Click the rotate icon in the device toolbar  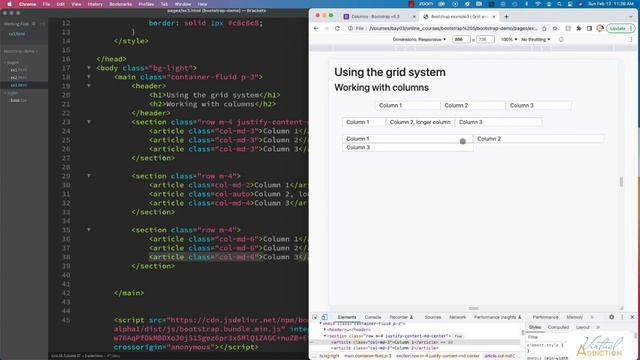pyautogui.click(x=561, y=40)
